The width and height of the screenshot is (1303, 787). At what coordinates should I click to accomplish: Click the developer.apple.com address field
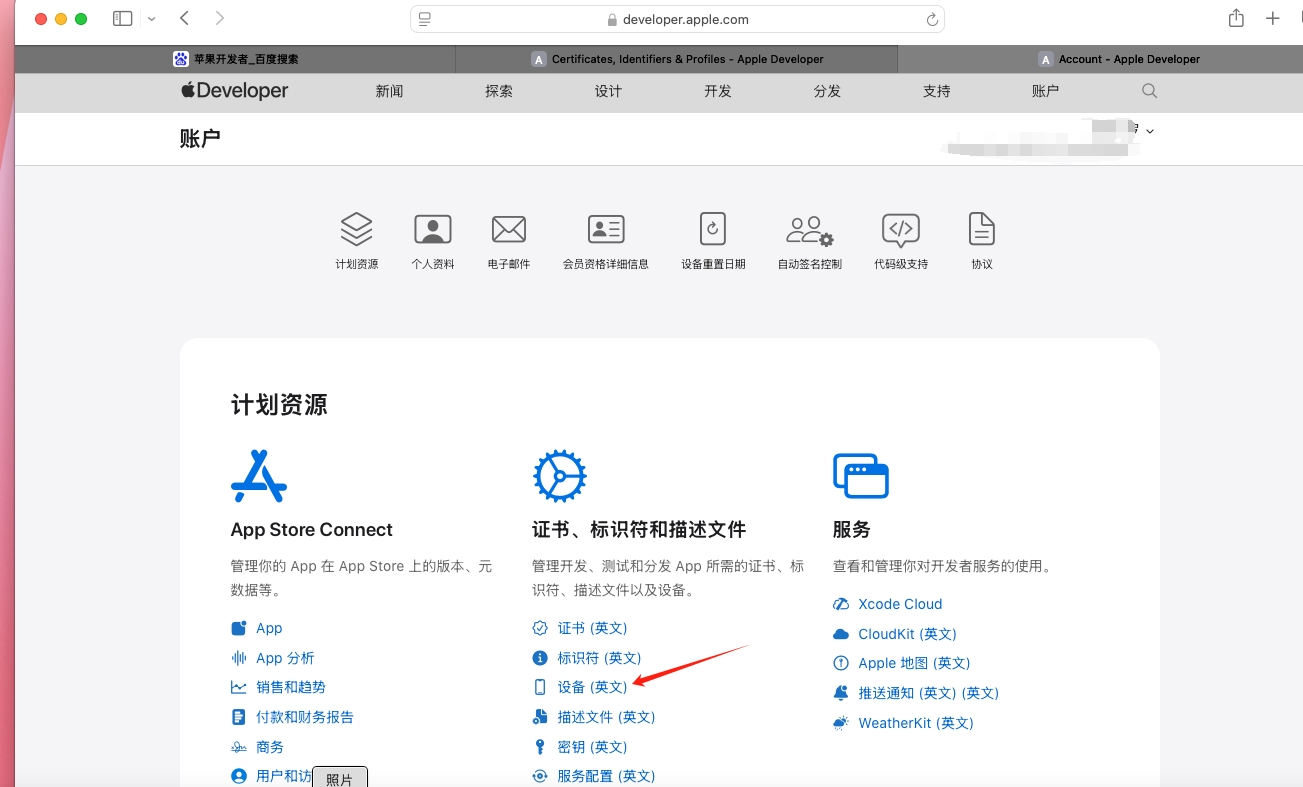point(677,19)
